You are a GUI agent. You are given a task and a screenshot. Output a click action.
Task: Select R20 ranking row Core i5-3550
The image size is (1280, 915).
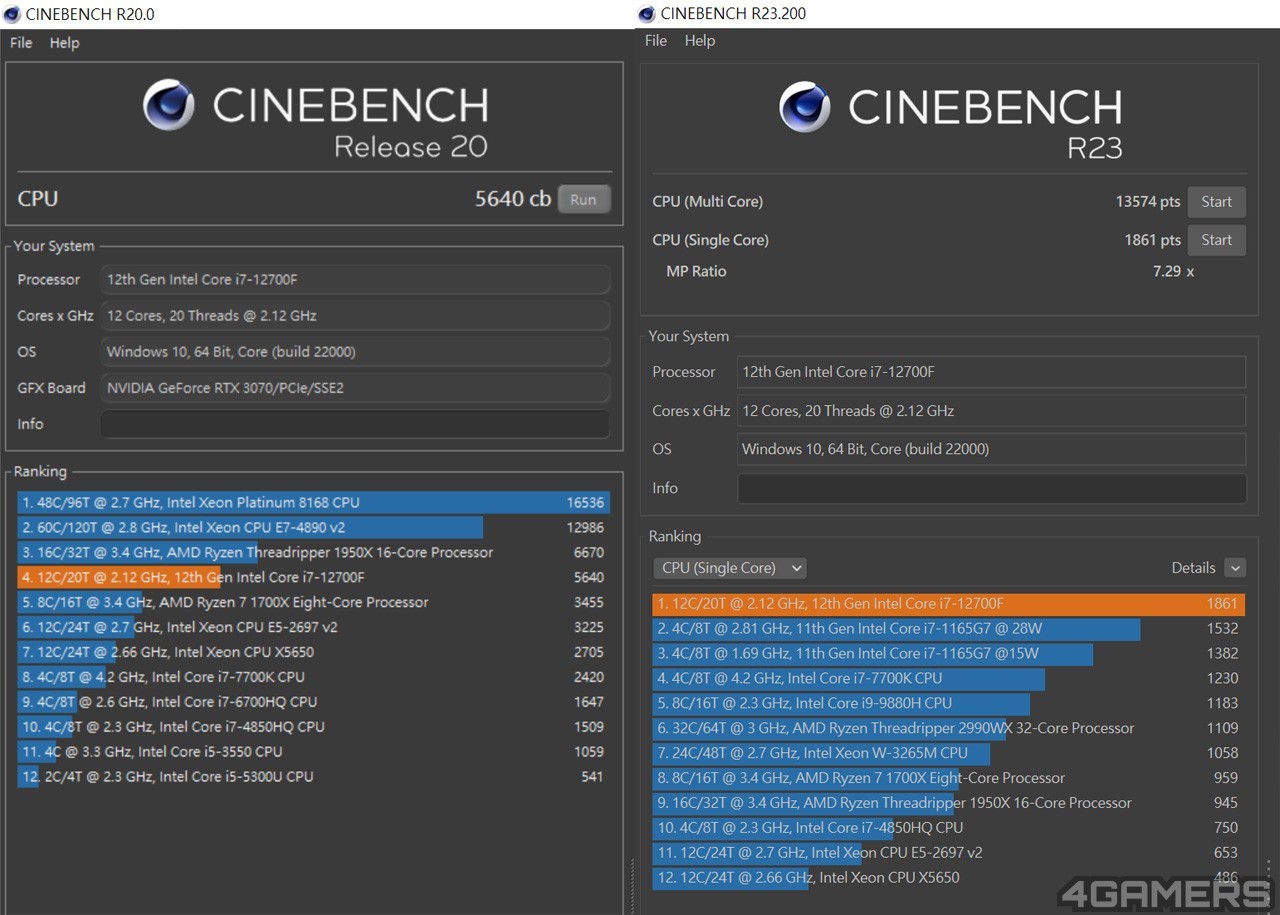click(x=313, y=752)
